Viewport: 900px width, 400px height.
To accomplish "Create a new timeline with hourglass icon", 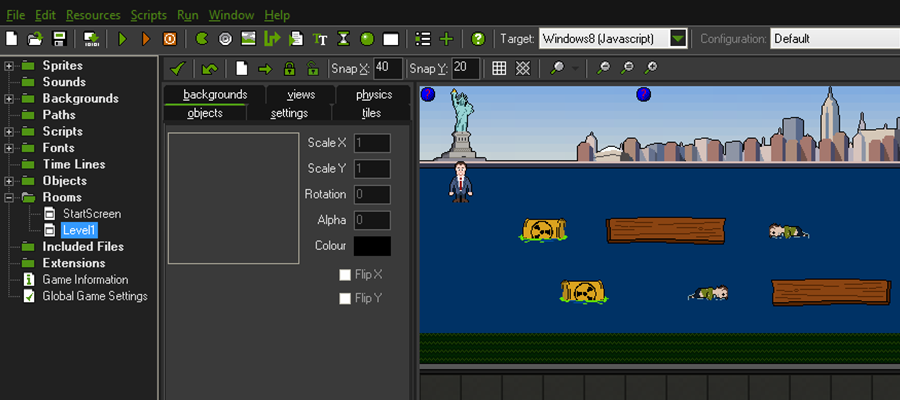I will click(x=343, y=39).
